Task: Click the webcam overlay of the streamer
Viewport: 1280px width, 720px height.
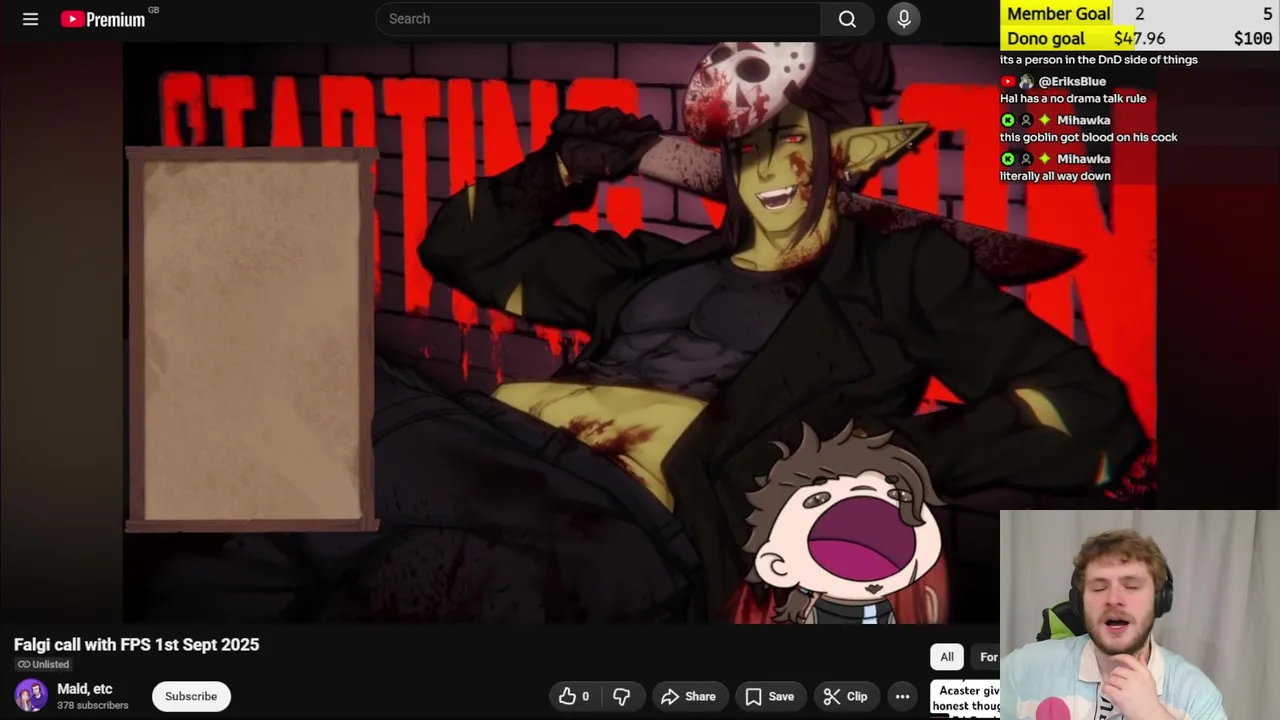Action: (1140, 615)
